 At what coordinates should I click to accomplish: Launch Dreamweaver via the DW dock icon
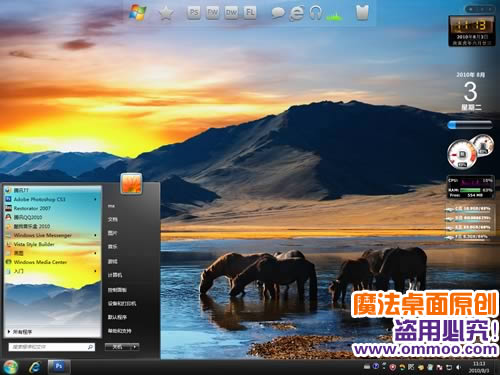[x=231, y=13]
